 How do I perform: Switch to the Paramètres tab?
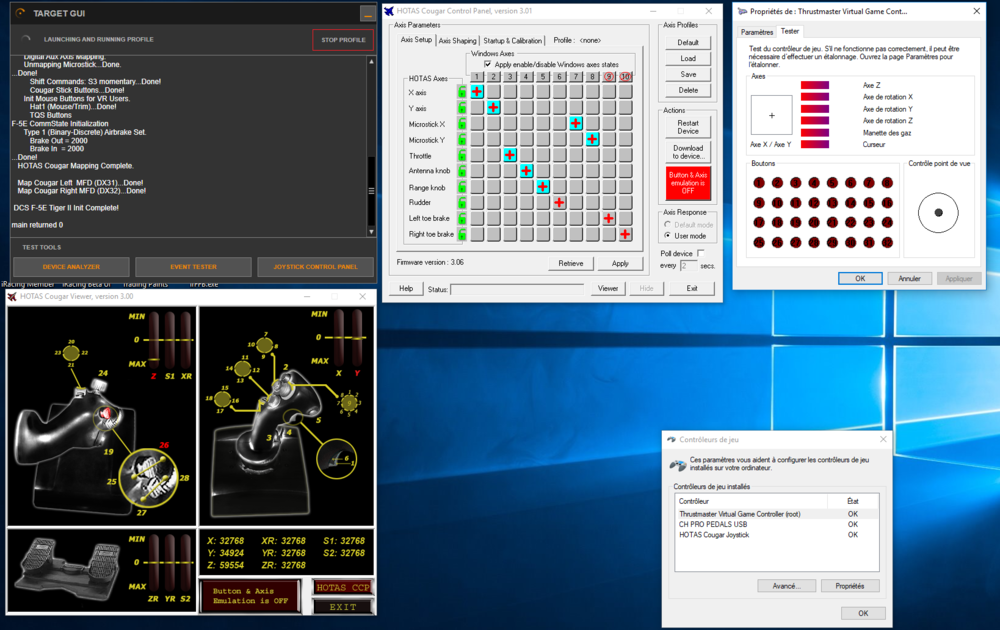point(757,32)
